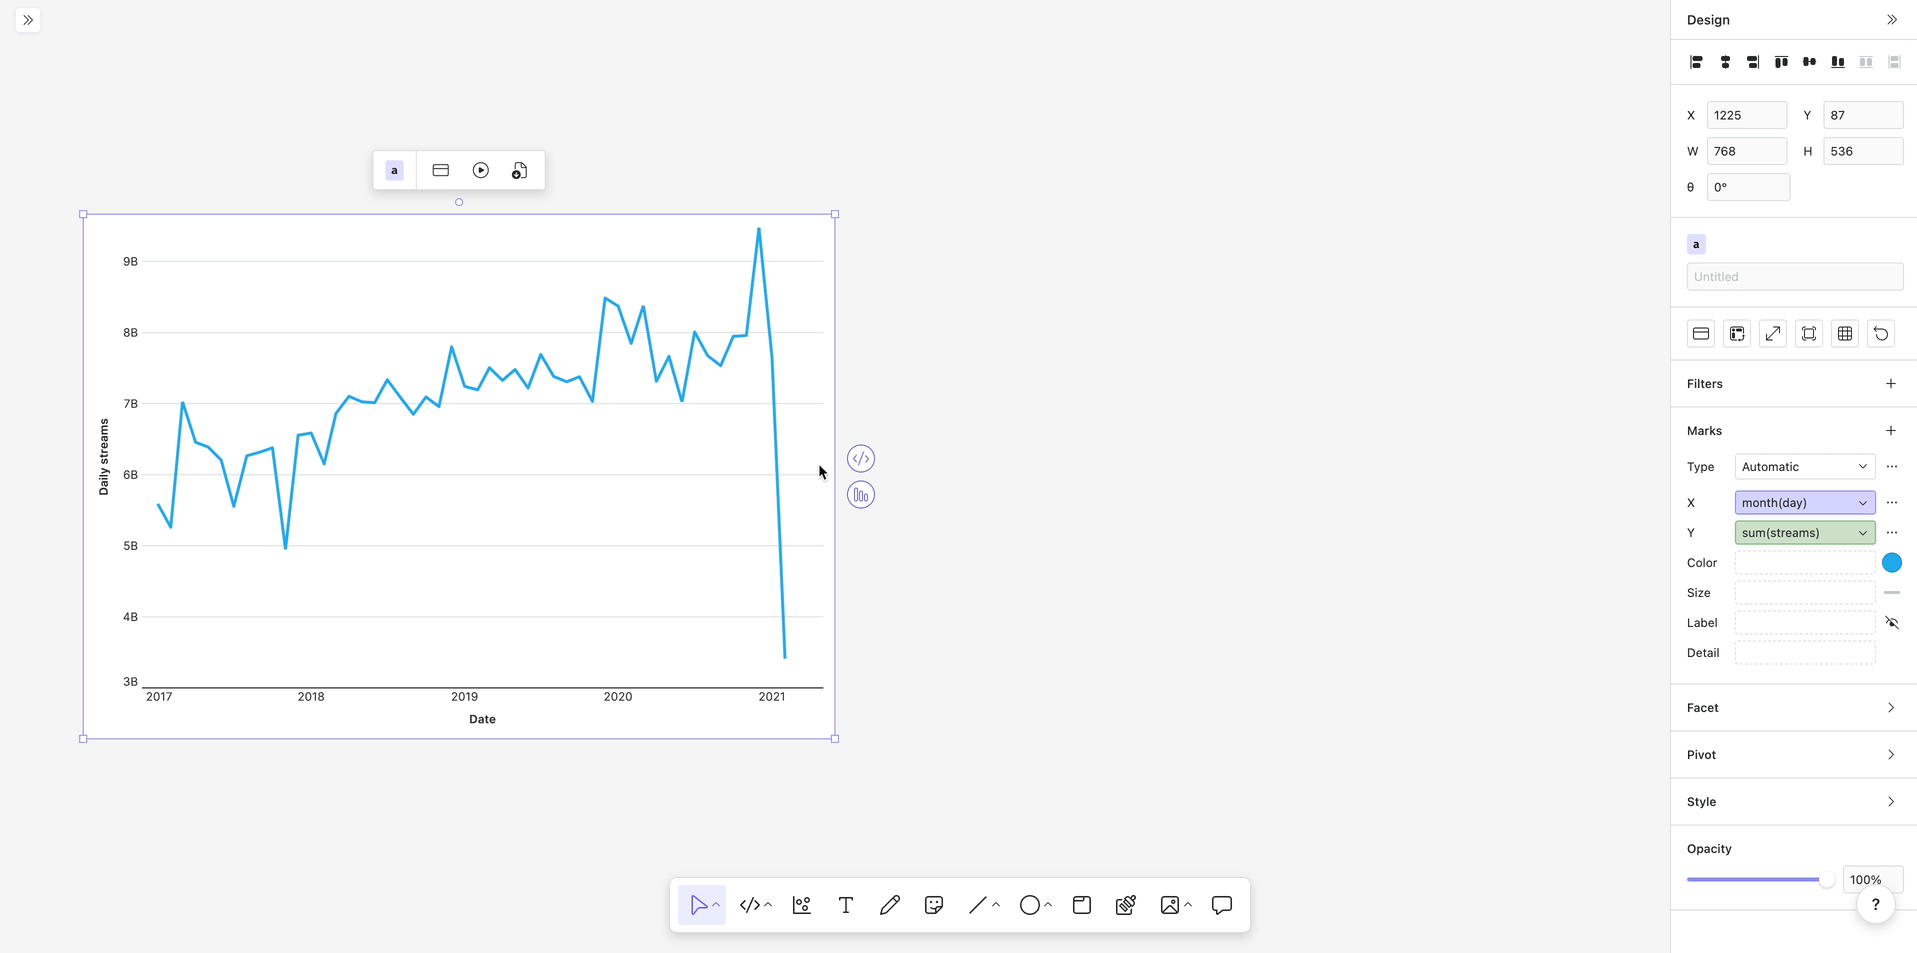Select the ellipse shape tool
The height and width of the screenshot is (953, 1917).
1029,906
